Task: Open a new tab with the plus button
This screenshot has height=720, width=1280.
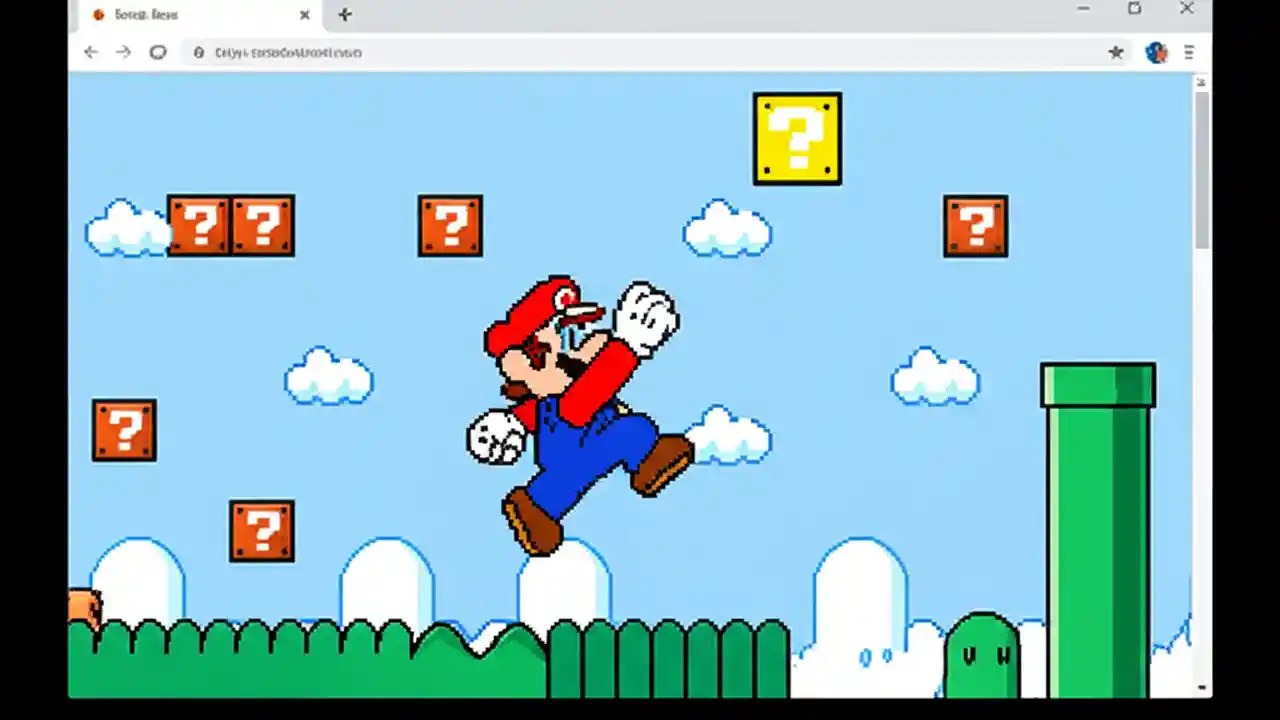Action: 344,14
